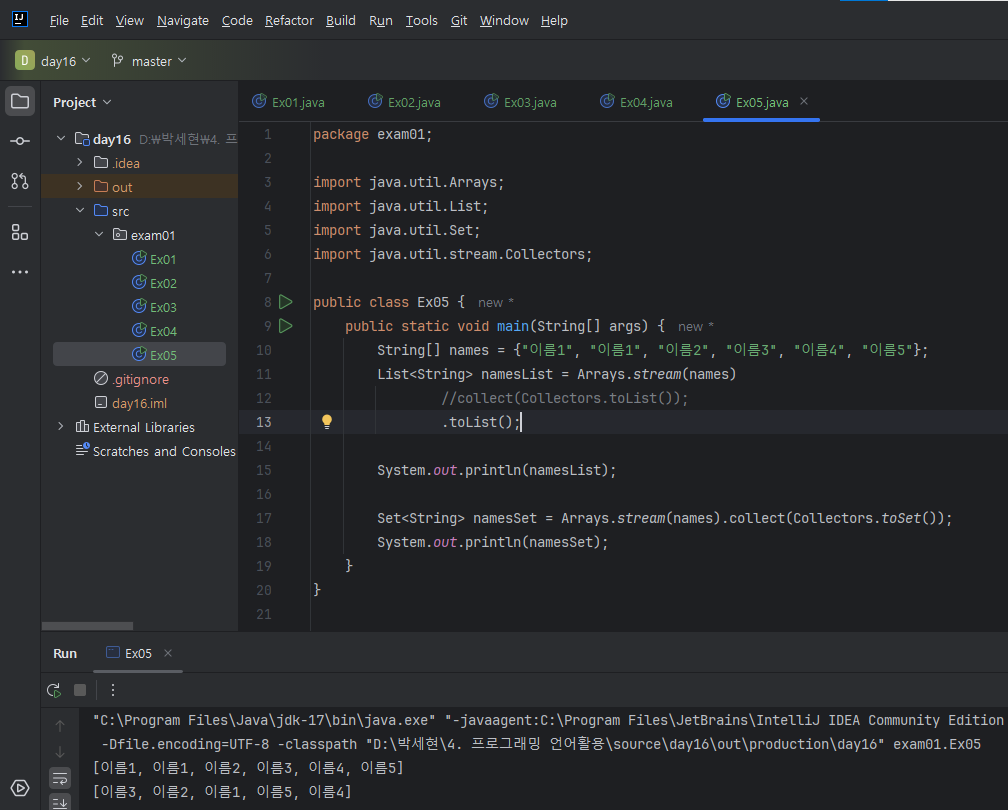Switch to the Ex03.java tab

pyautogui.click(x=529, y=102)
